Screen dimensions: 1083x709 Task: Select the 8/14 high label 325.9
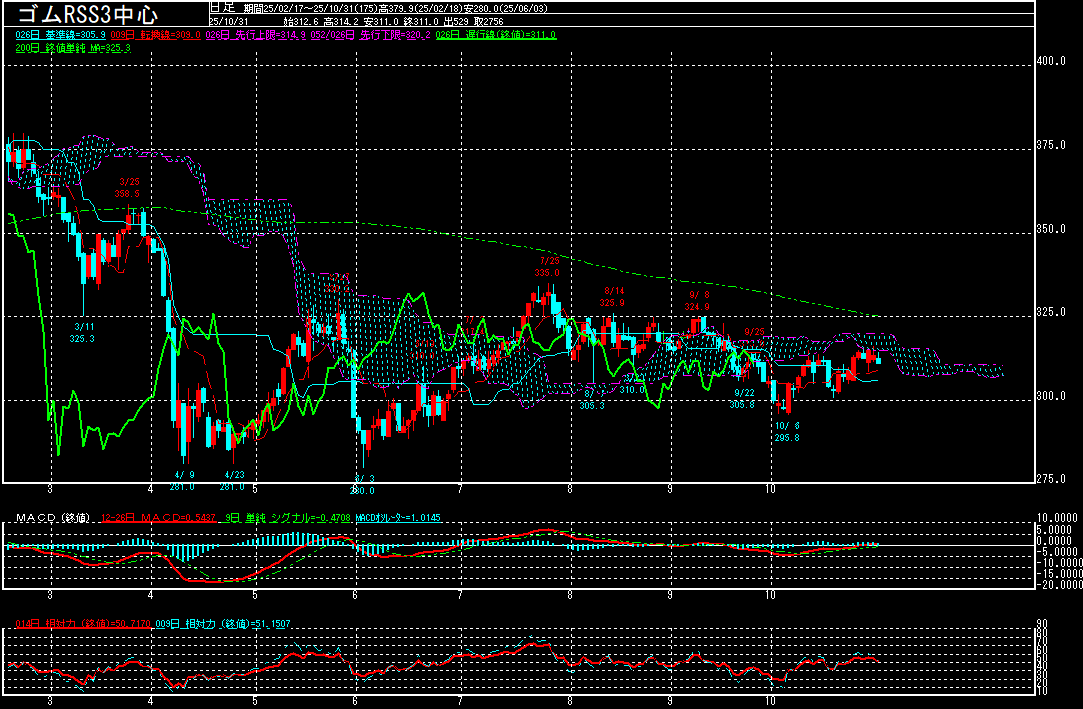[612, 296]
